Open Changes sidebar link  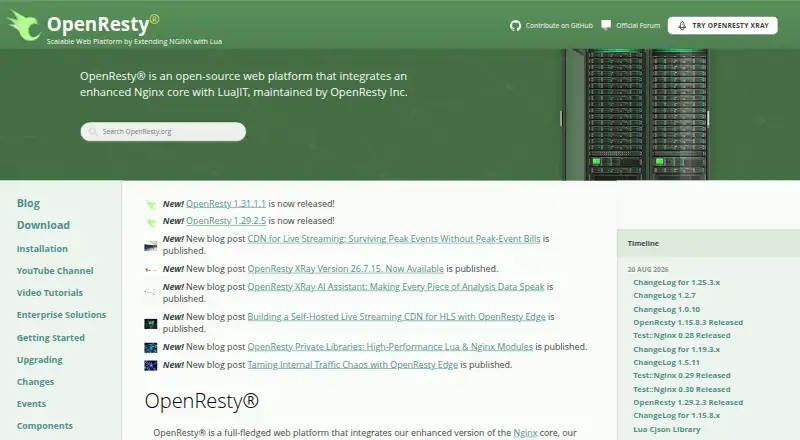point(35,382)
